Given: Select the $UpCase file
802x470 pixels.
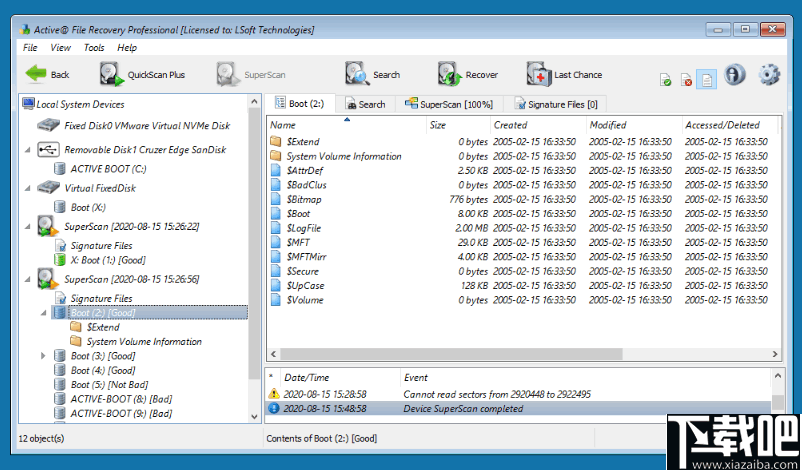Looking at the screenshot, I should [305, 285].
